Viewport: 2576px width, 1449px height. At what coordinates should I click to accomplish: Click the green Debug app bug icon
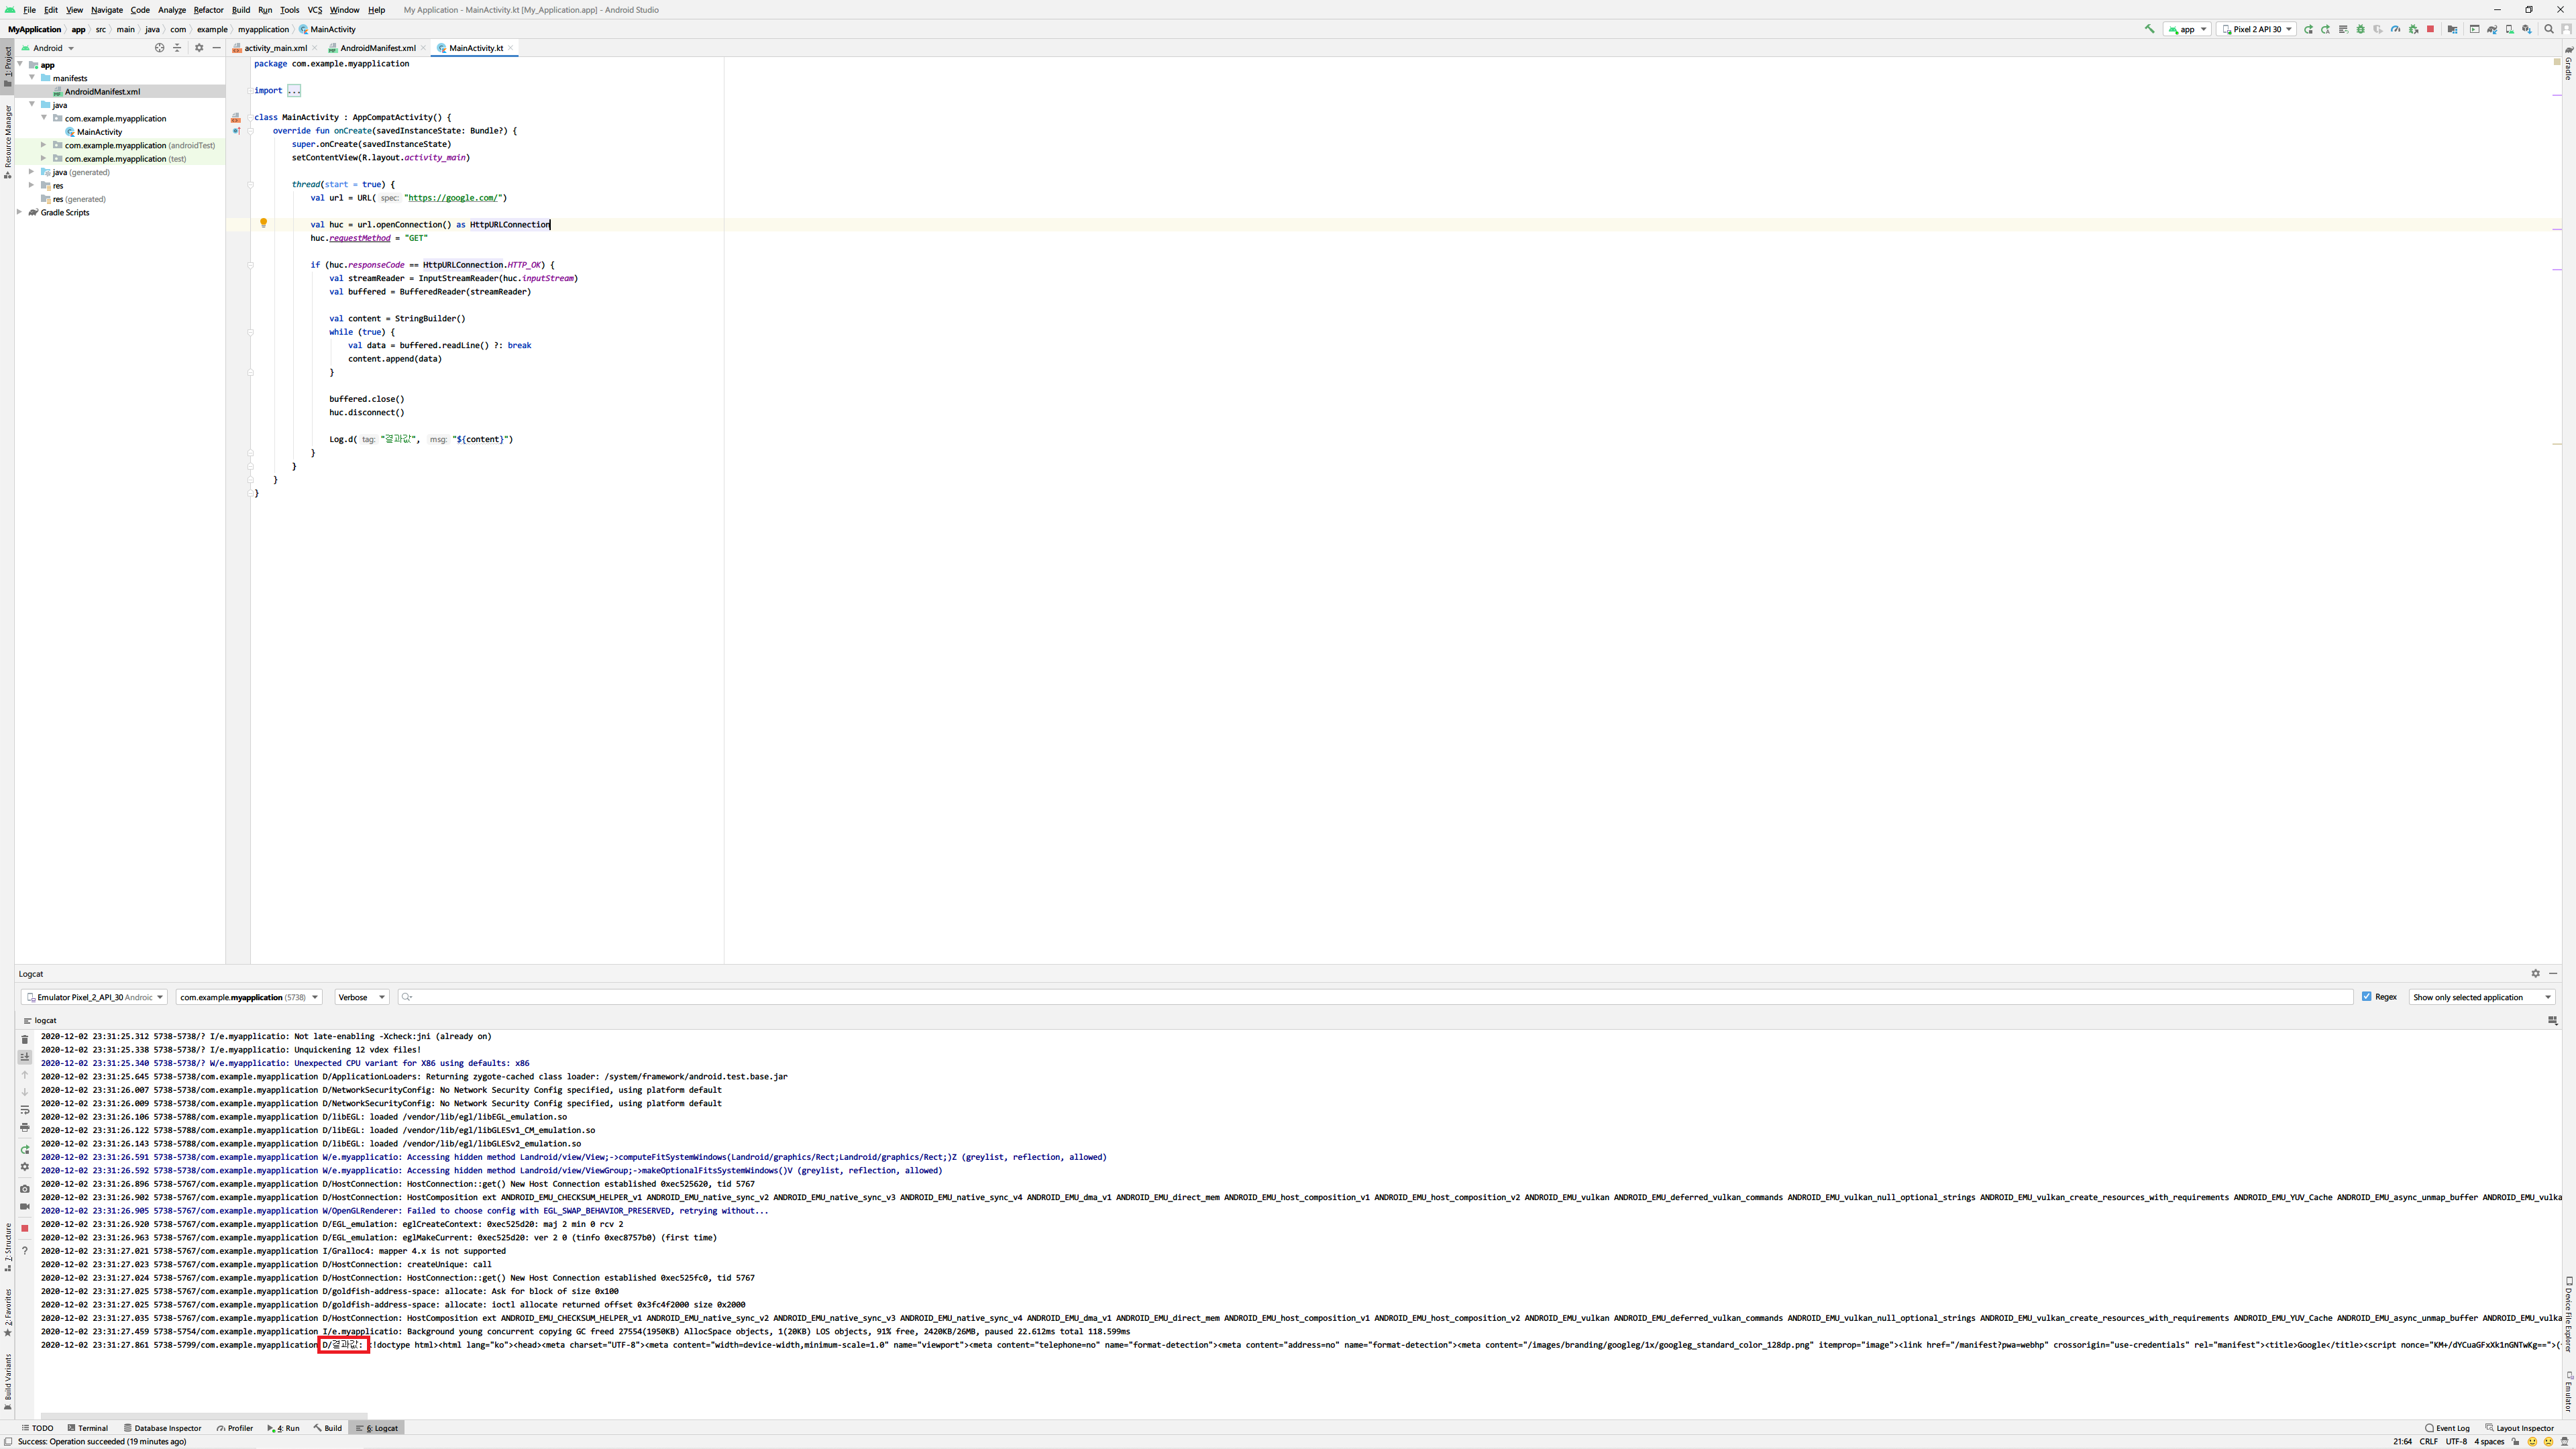2360,29
